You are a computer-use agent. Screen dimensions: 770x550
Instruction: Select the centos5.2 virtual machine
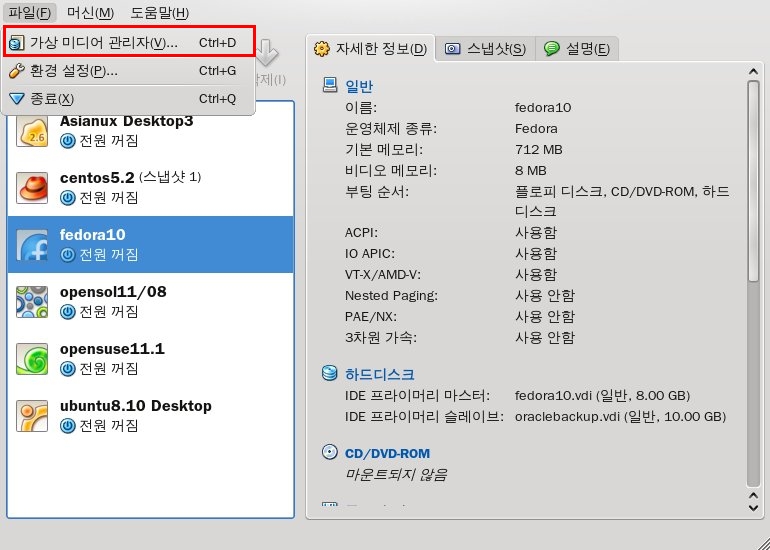coord(151,187)
